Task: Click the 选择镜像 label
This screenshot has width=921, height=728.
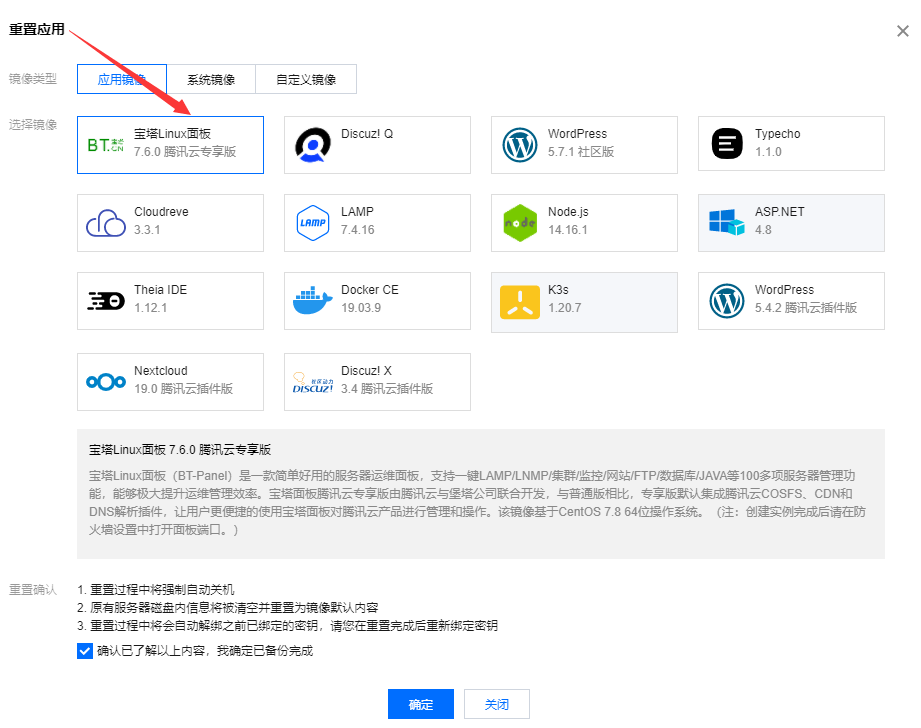Action: (x=33, y=125)
